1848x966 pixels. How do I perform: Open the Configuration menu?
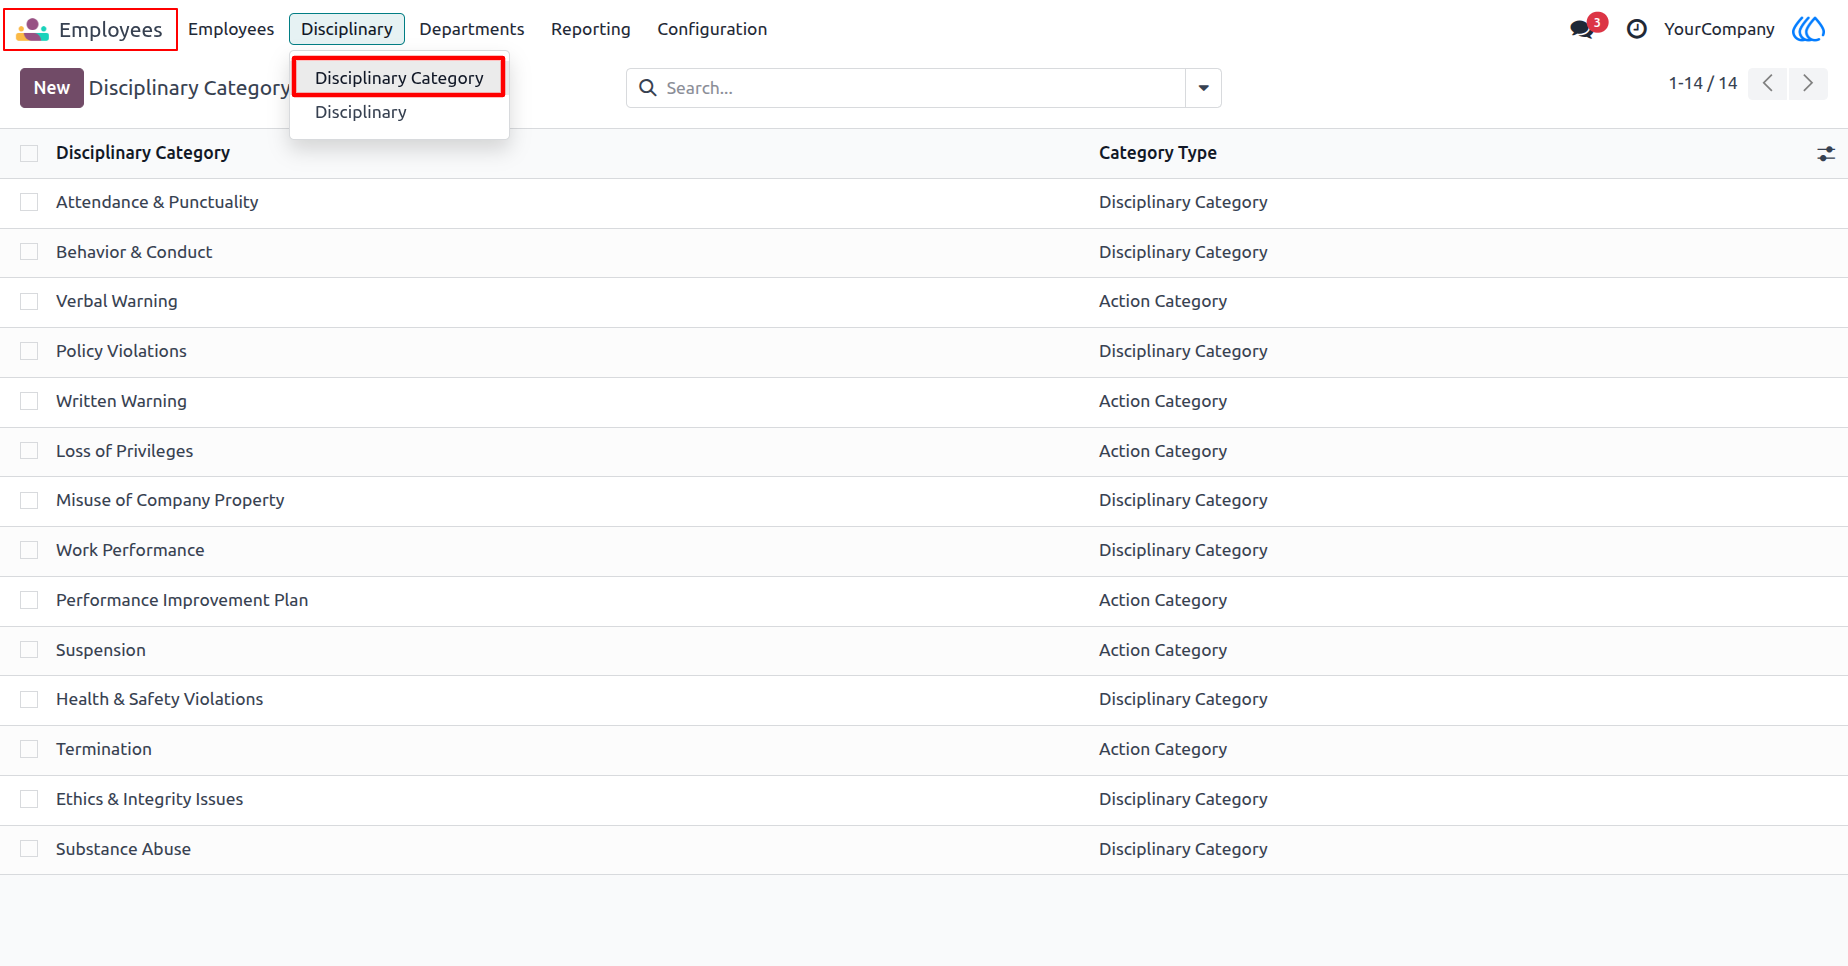pyautogui.click(x=712, y=29)
